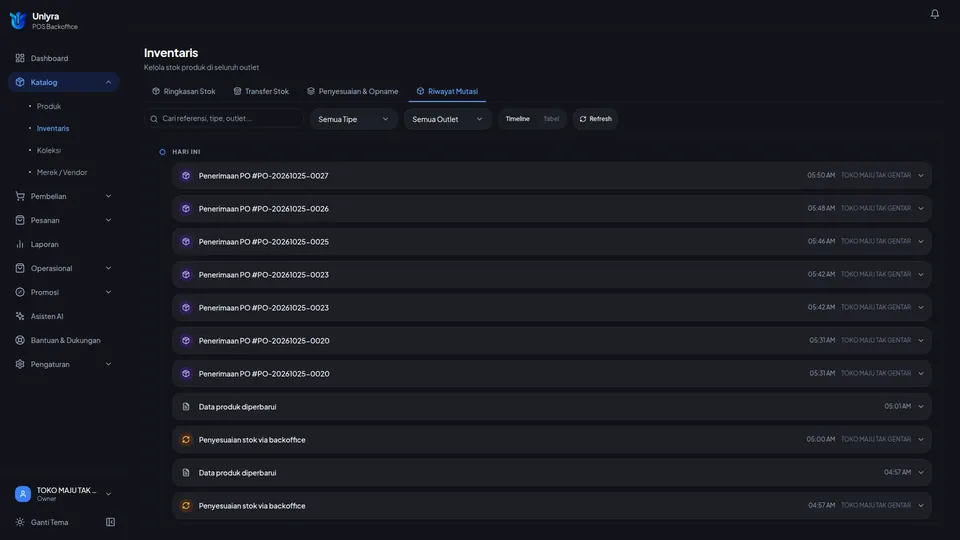Open the notifications bell
The image size is (960, 540).
coord(934,14)
